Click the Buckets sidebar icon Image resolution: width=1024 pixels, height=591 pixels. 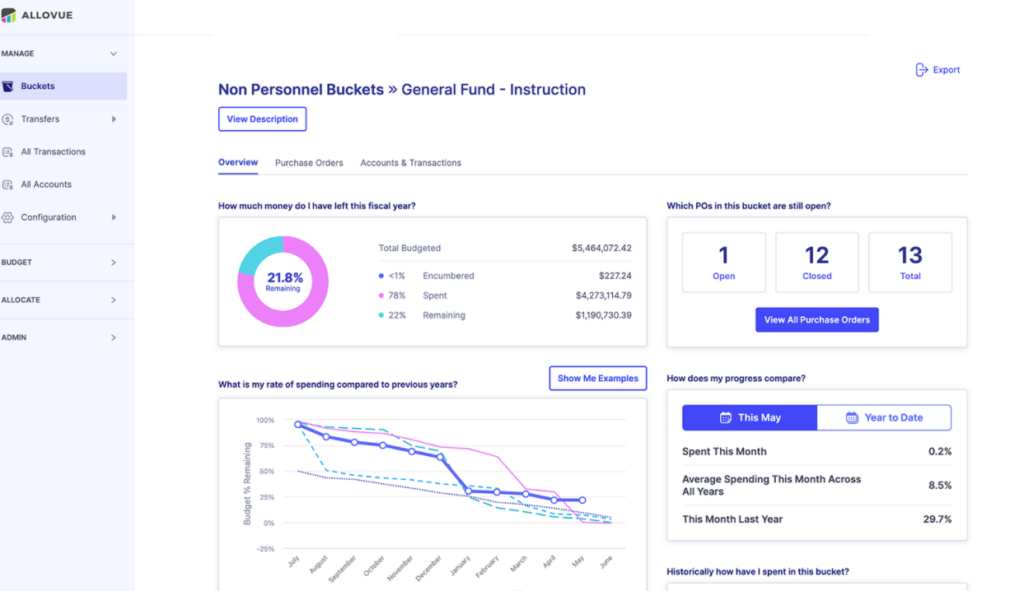[x=8, y=86]
